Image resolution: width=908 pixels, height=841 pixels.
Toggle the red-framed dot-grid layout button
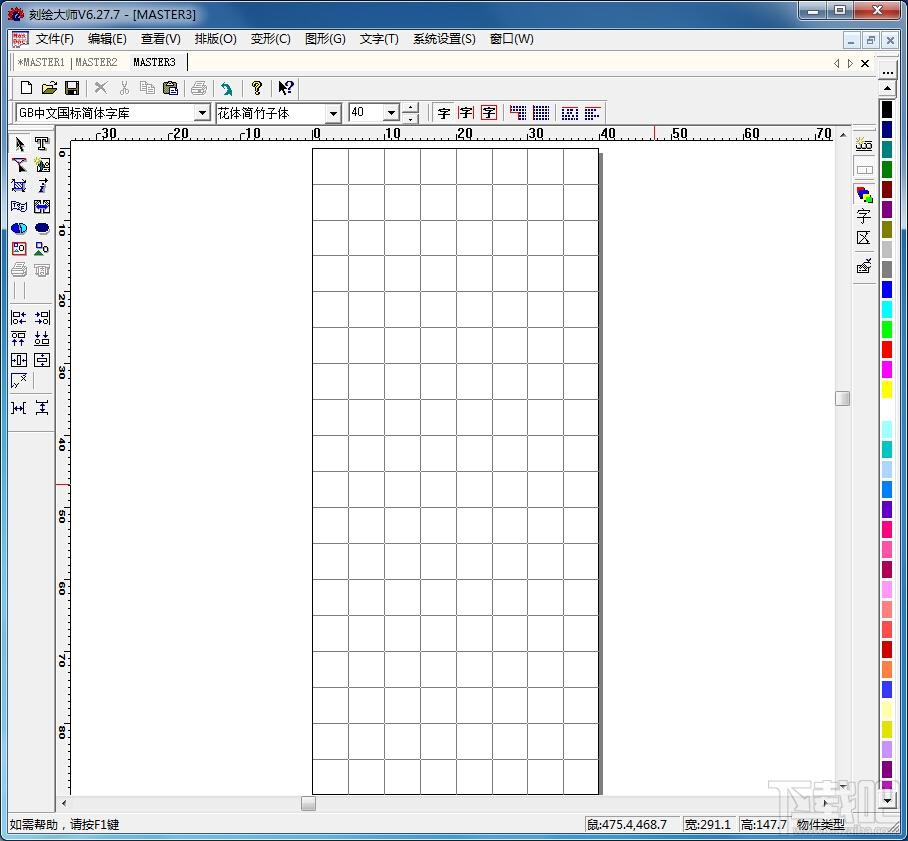[570, 113]
